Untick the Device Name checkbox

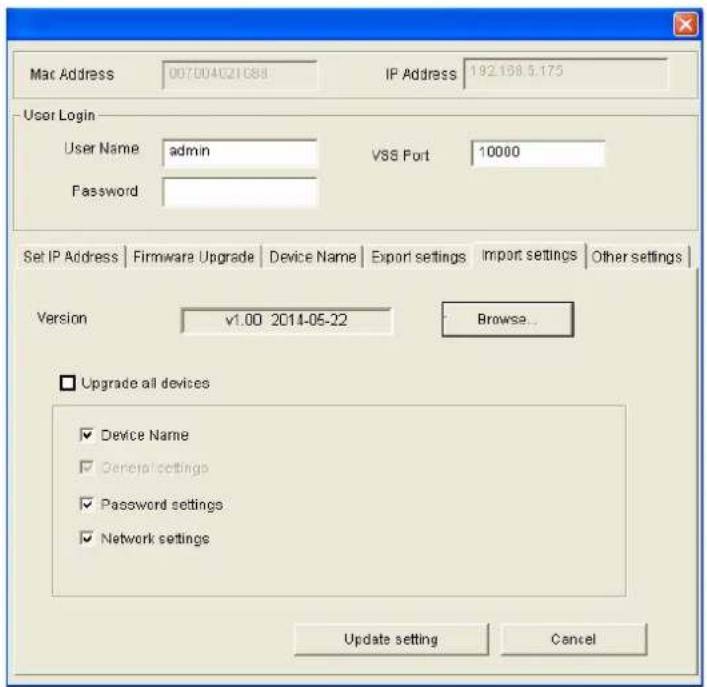(x=86, y=435)
